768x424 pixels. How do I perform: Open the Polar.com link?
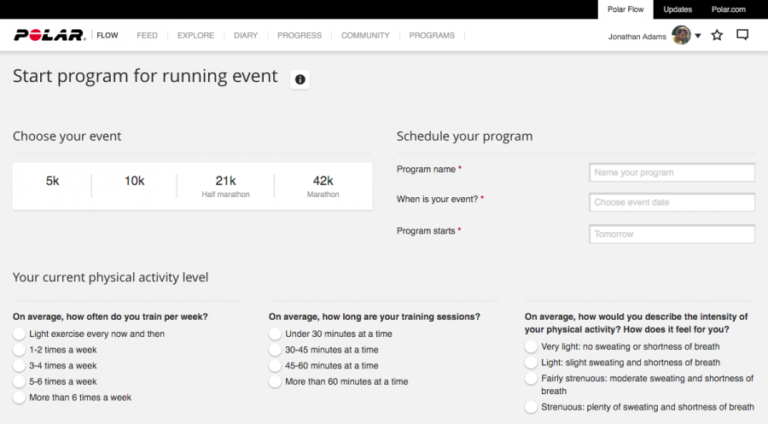(x=728, y=9)
